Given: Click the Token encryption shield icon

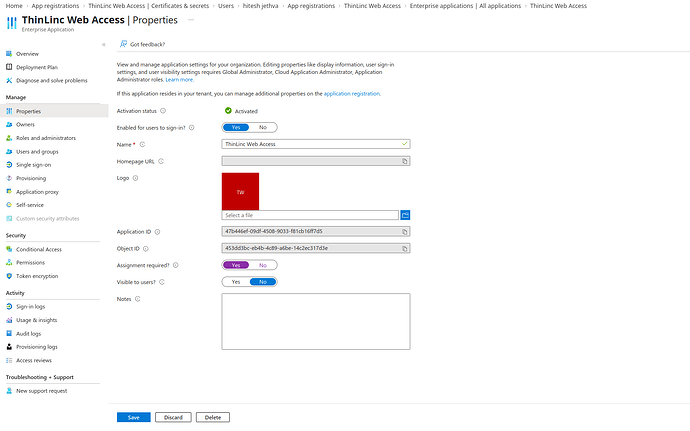Looking at the screenshot, I should [x=9, y=276].
